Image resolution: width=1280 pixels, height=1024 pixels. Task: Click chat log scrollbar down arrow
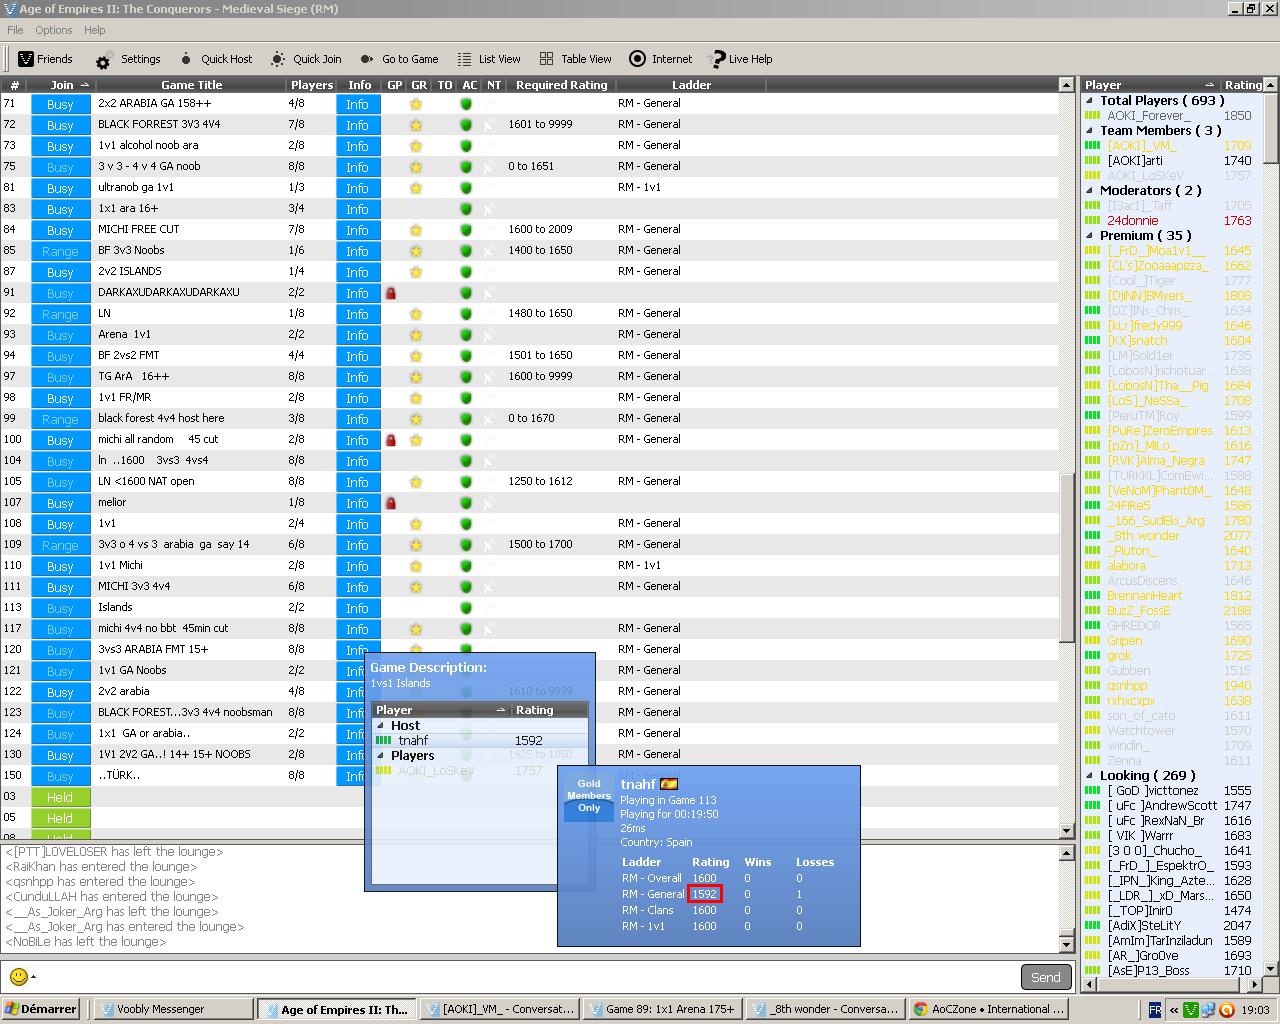click(1067, 944)
